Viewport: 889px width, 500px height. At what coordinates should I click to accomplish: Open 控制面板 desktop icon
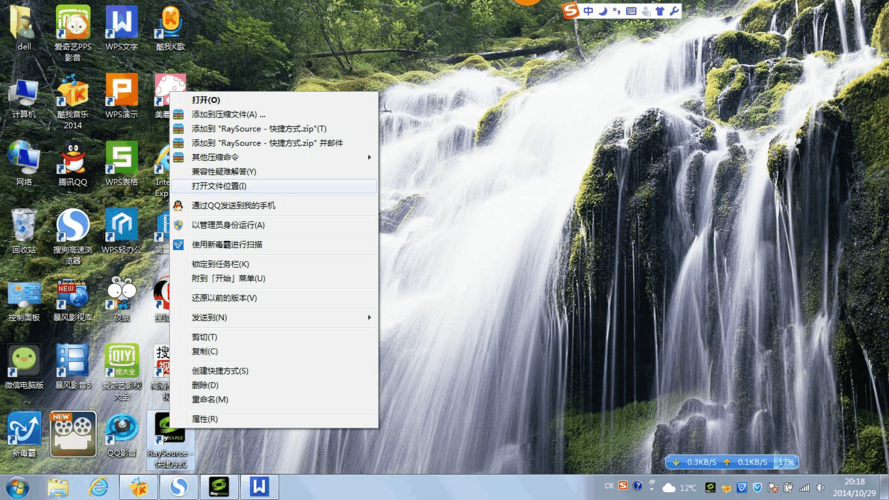23,301
